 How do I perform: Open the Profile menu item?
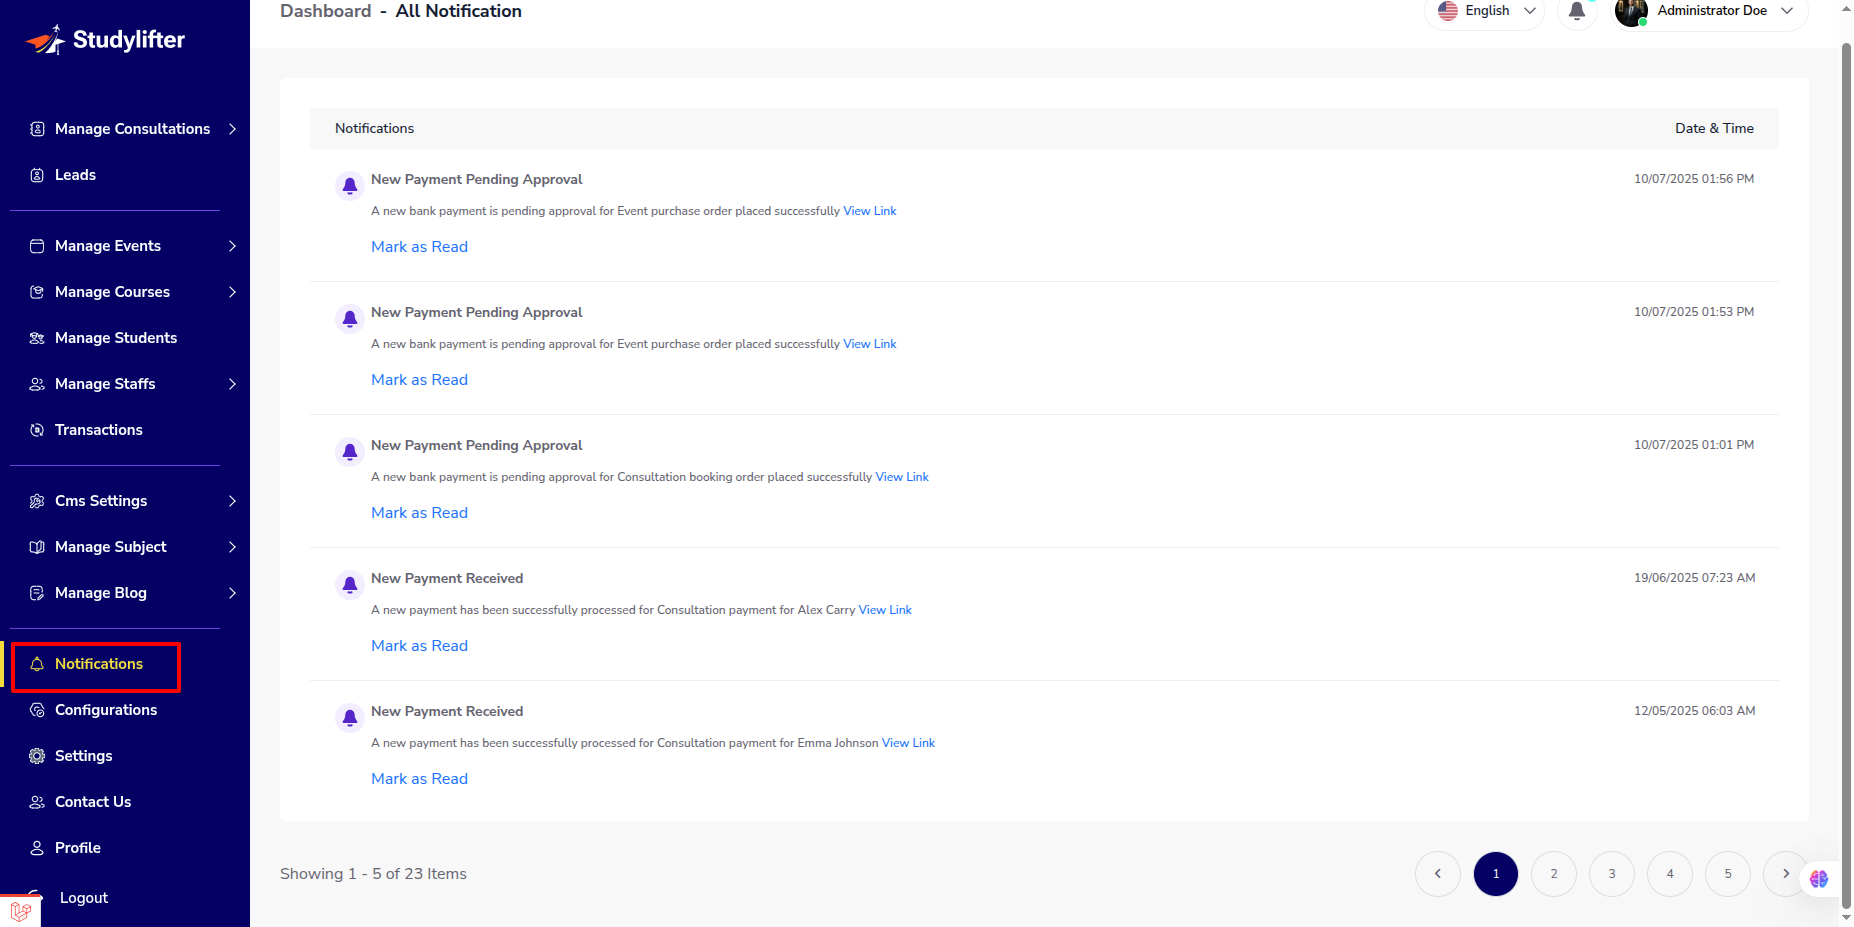click(x=78, y=848)
